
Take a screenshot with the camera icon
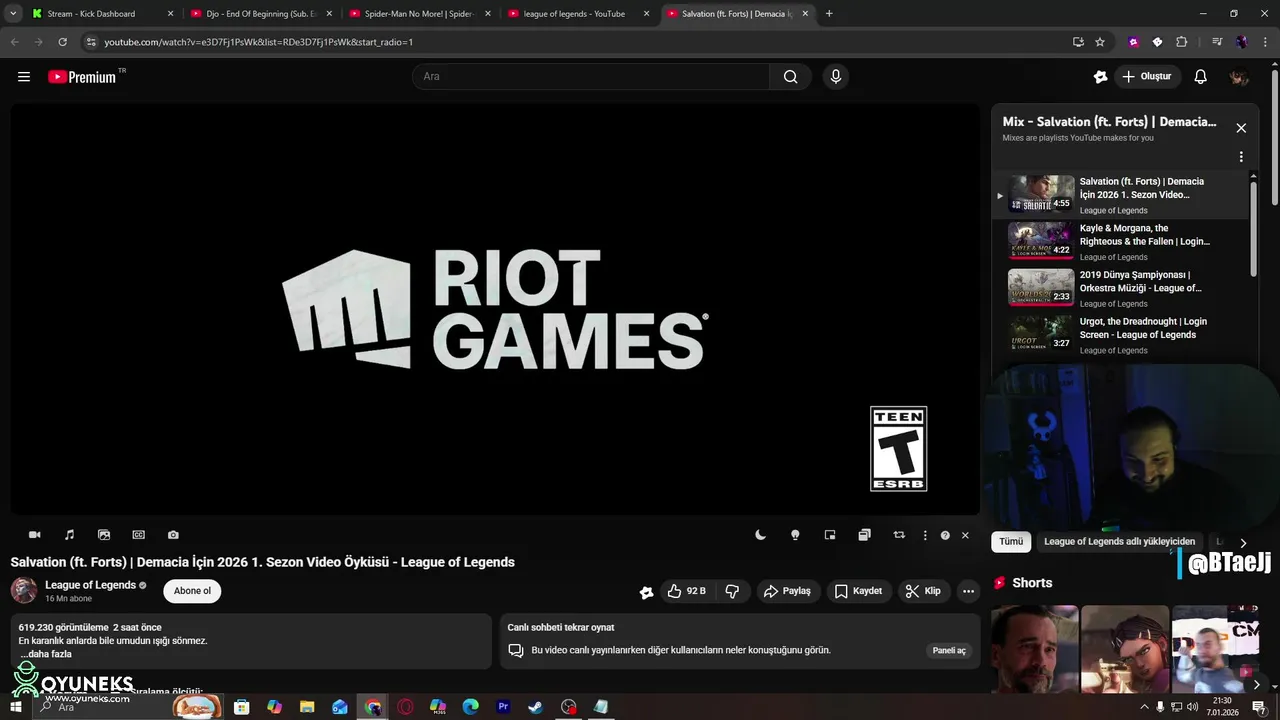(173, 535)
